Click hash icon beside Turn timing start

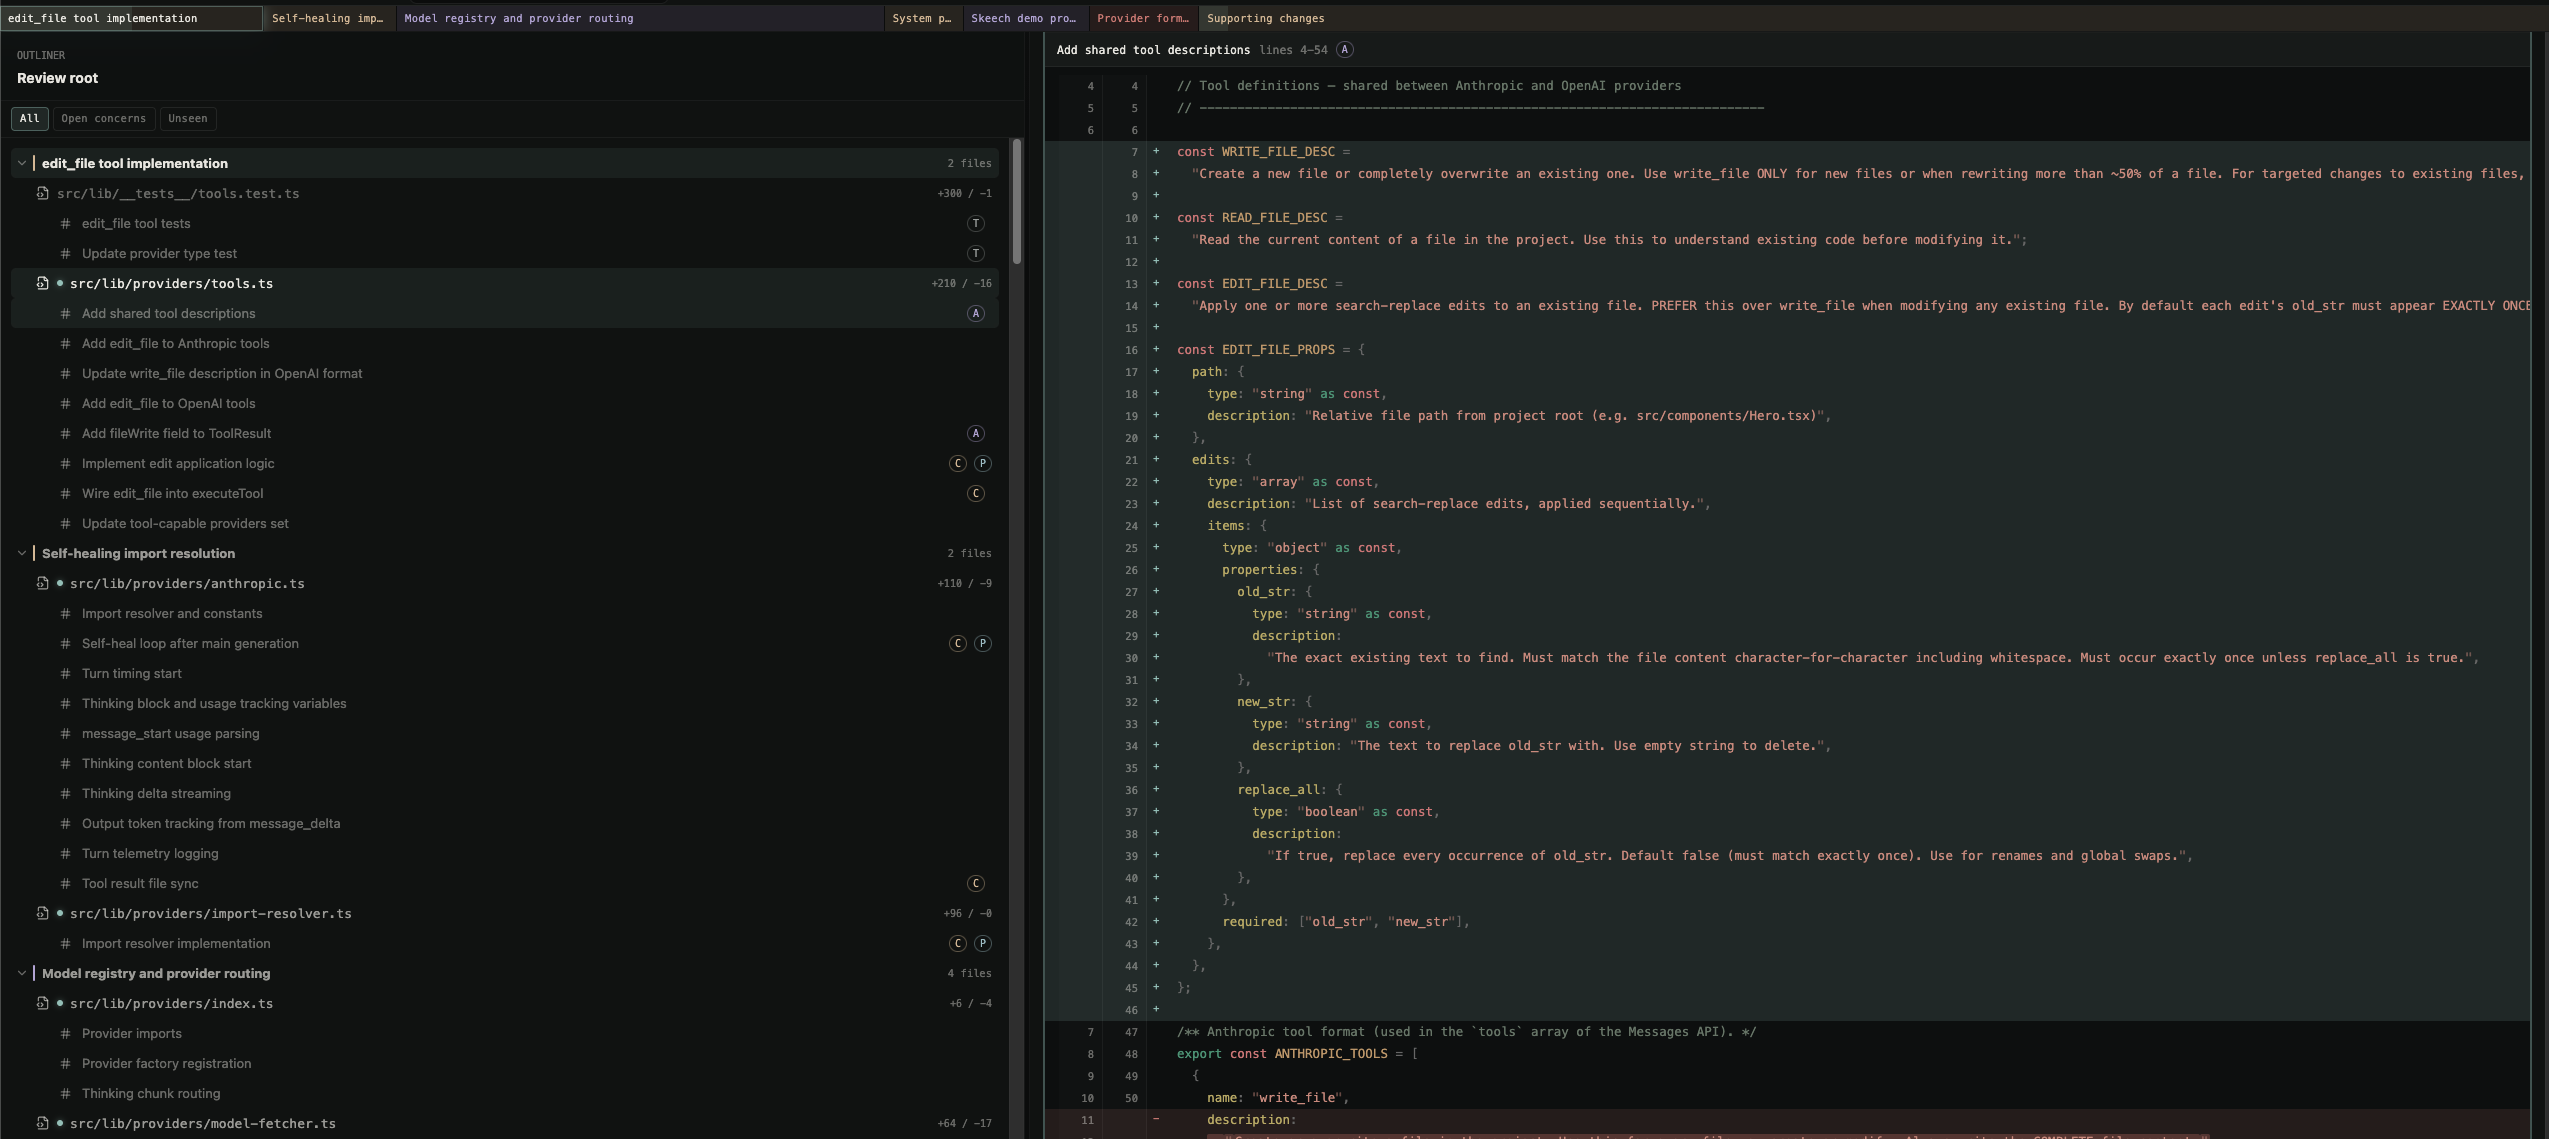click(x=65, y=673)
